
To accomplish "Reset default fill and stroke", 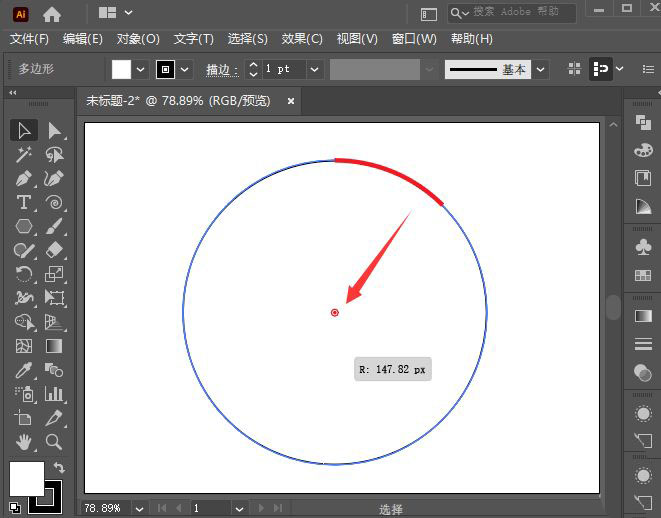I will (x=15, y=508).
